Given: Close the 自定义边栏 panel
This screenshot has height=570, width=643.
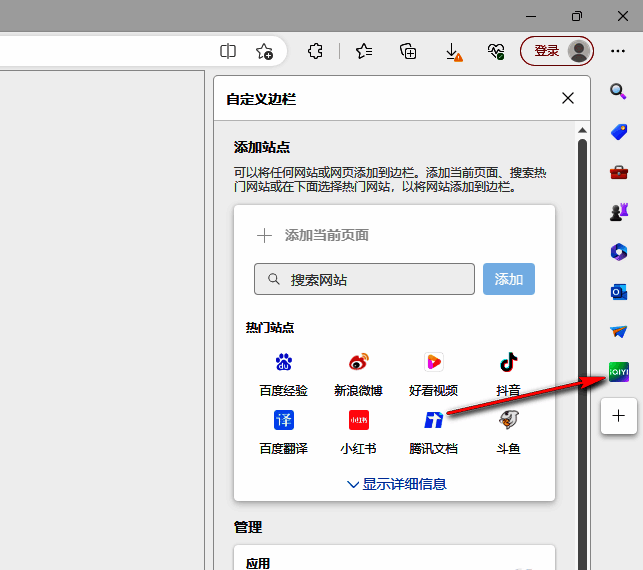Looking at the screenshot, I should 568,98.
